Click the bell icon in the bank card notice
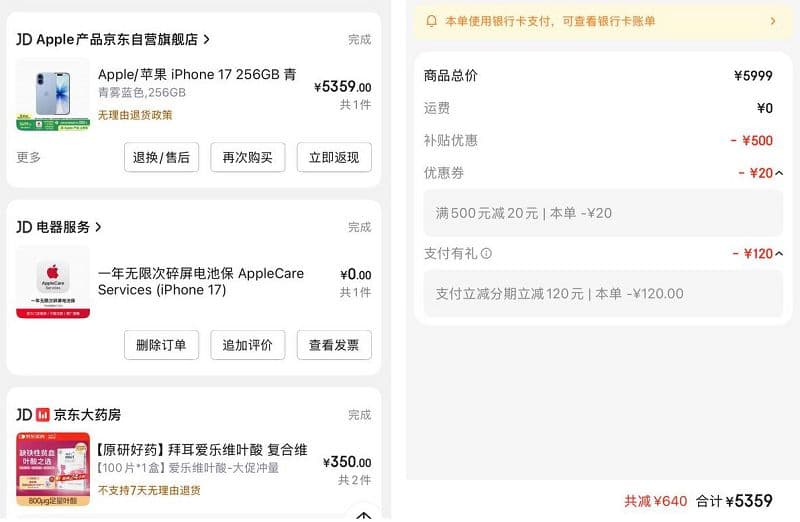The image size is (800, 522). click(432, 21)
